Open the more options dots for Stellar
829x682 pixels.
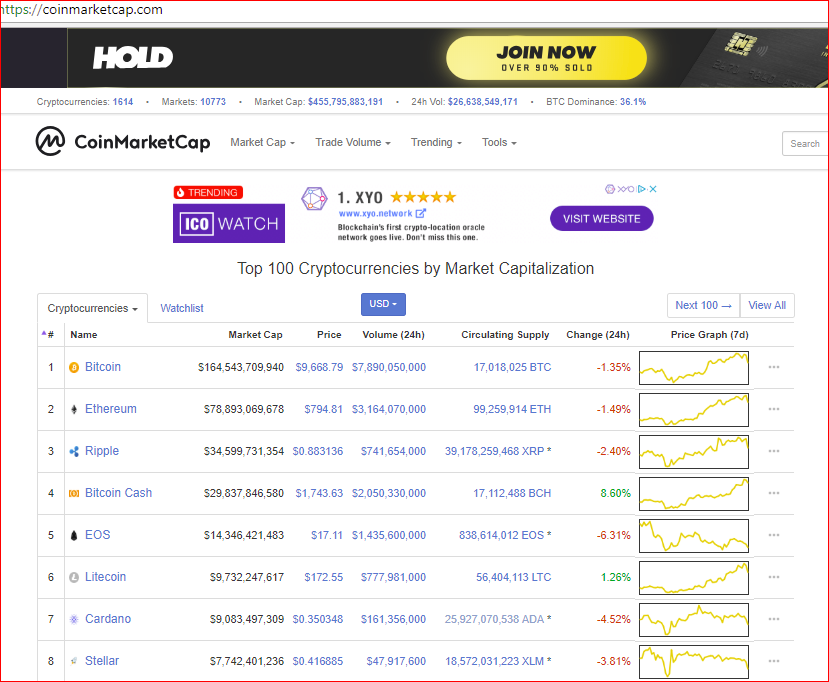774,661
